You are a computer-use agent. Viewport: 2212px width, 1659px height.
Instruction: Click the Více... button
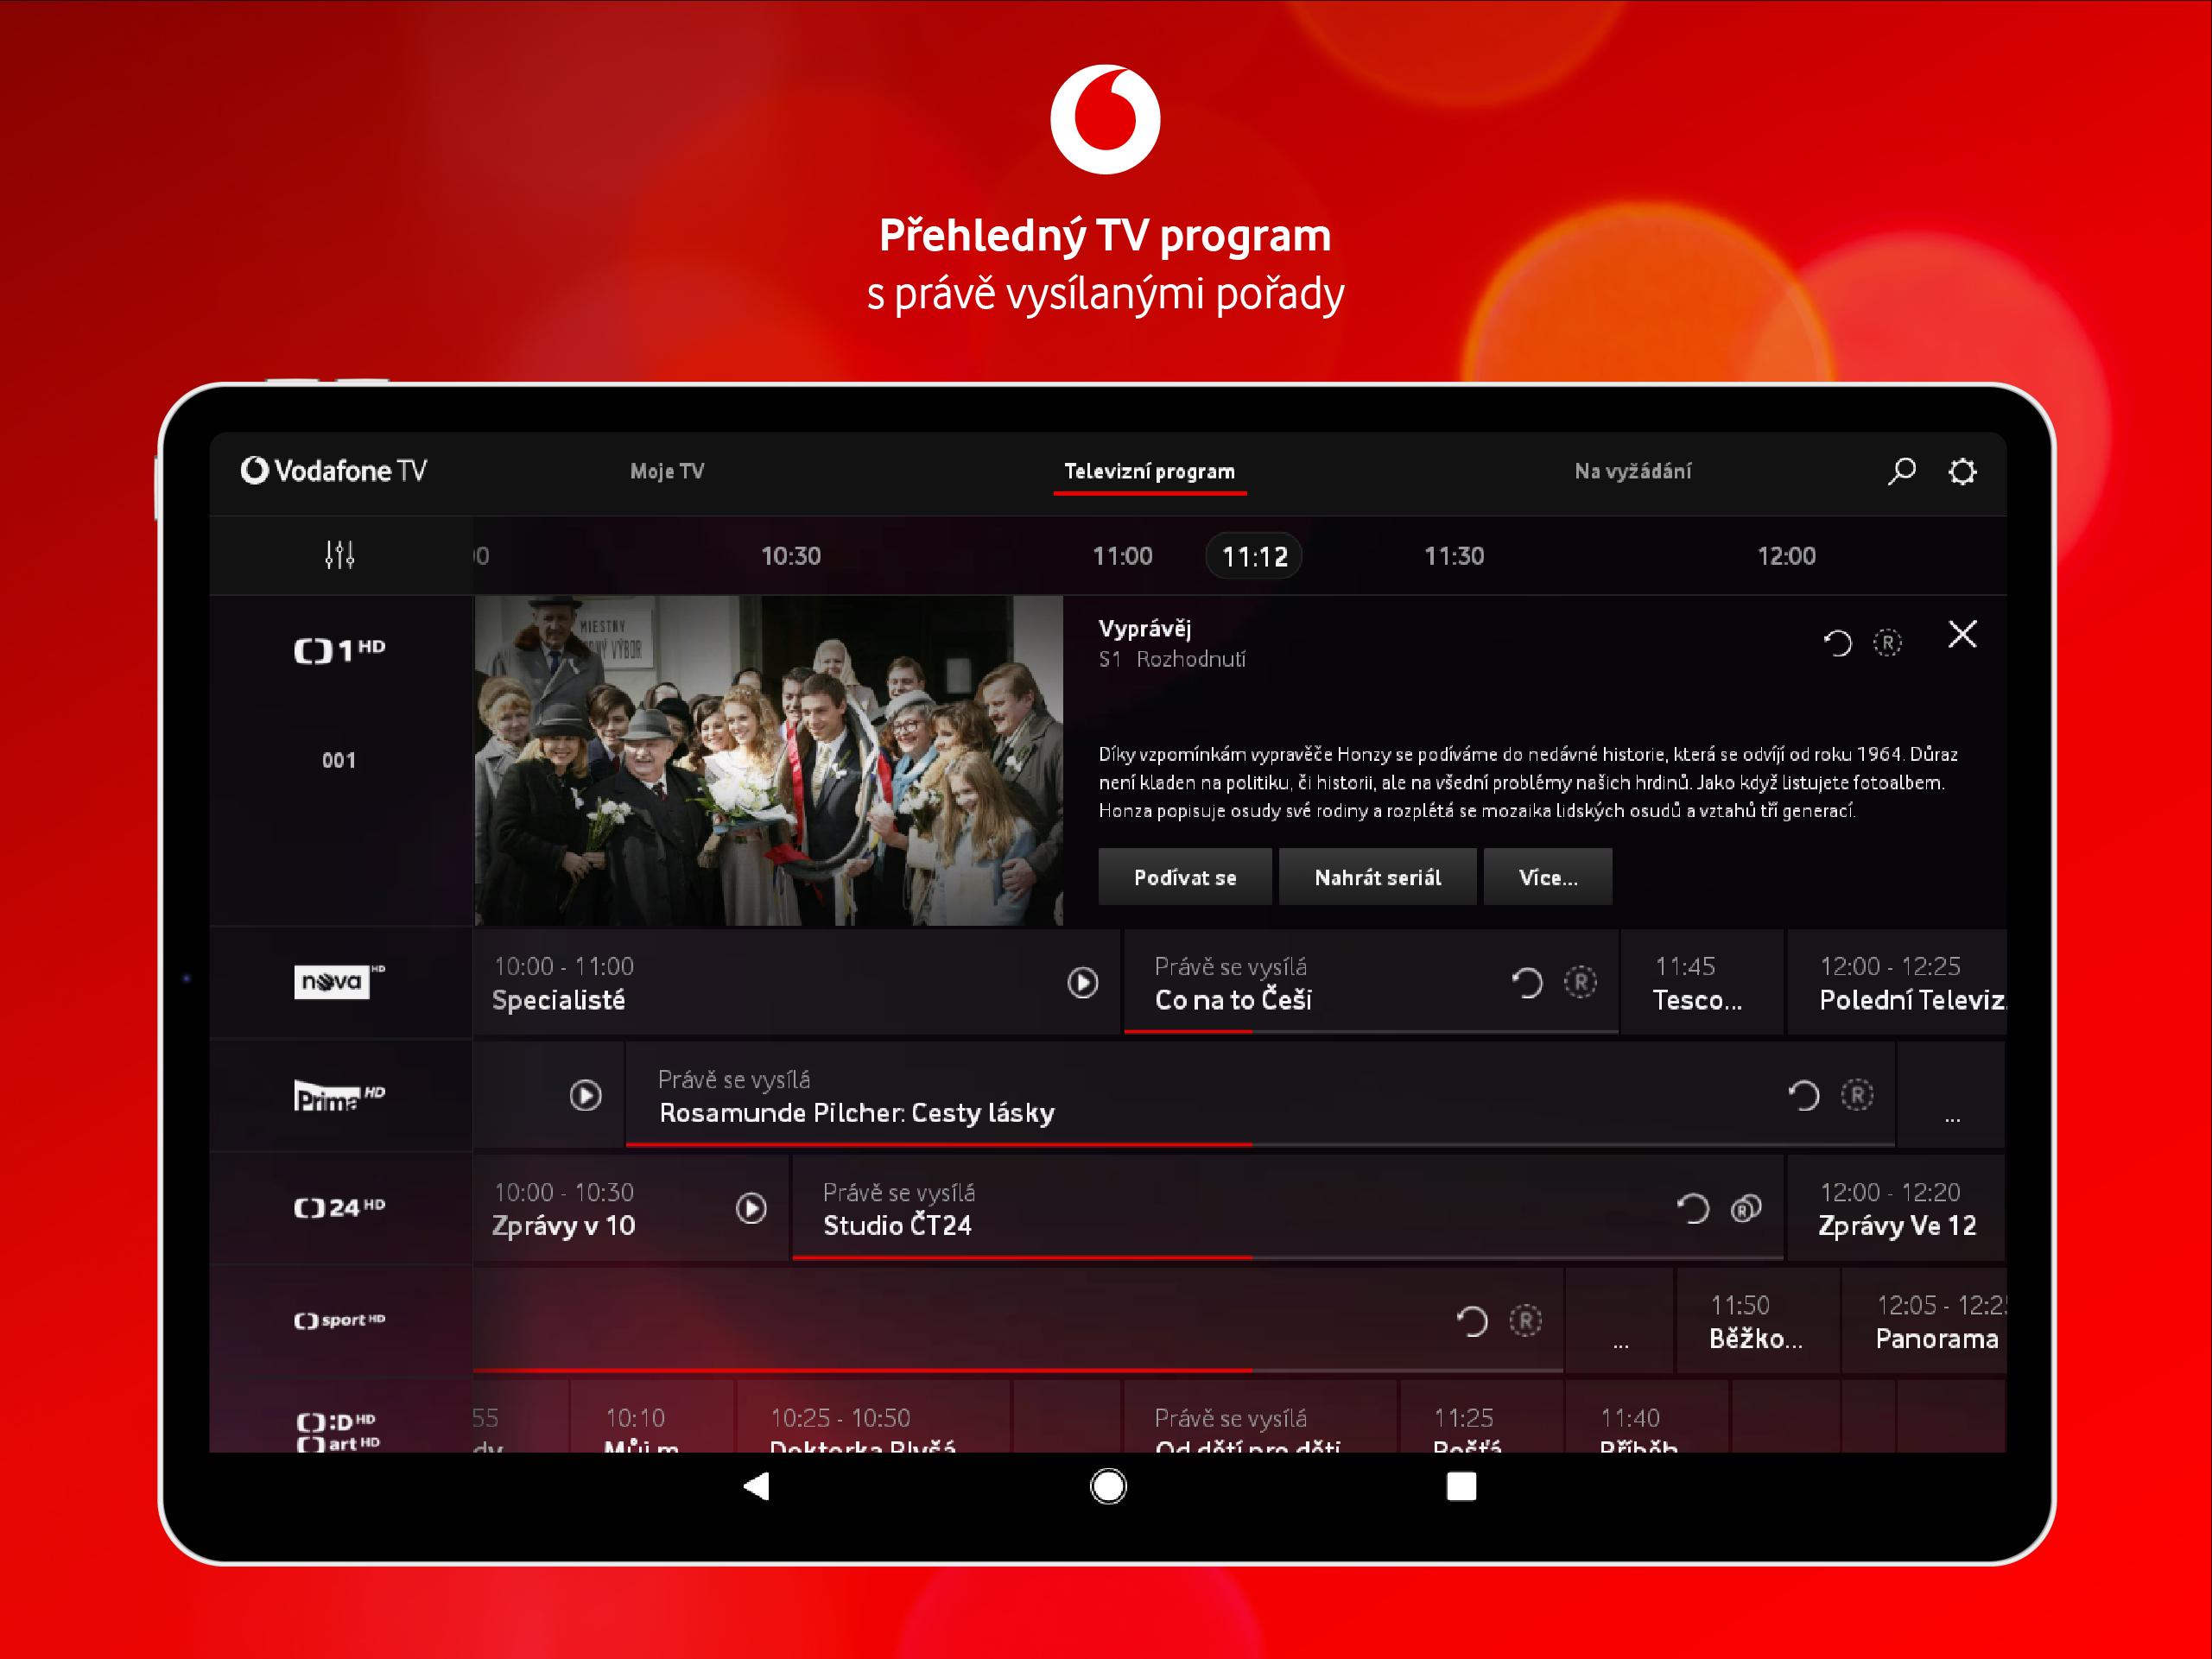(x=1548, y=877)
